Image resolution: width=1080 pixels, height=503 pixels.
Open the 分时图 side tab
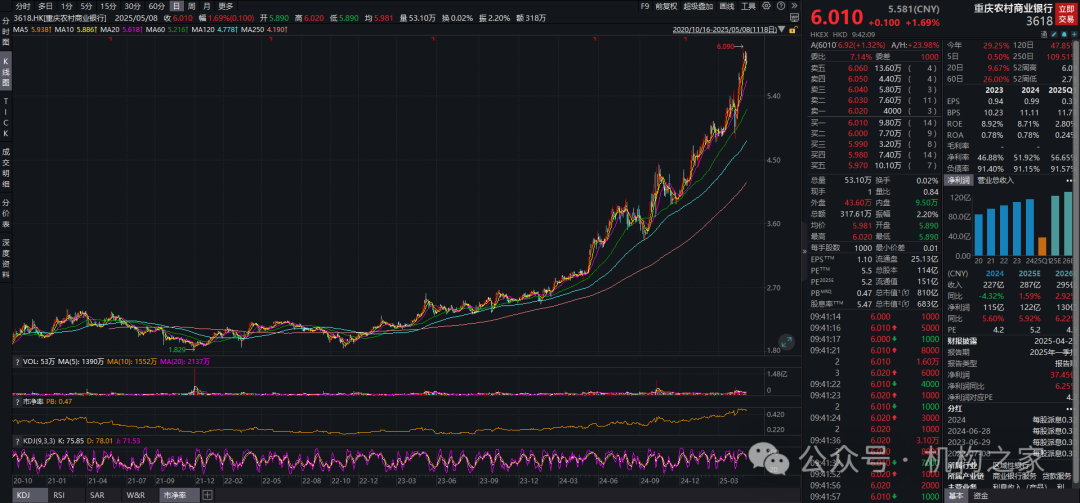[x=6, y=32]
